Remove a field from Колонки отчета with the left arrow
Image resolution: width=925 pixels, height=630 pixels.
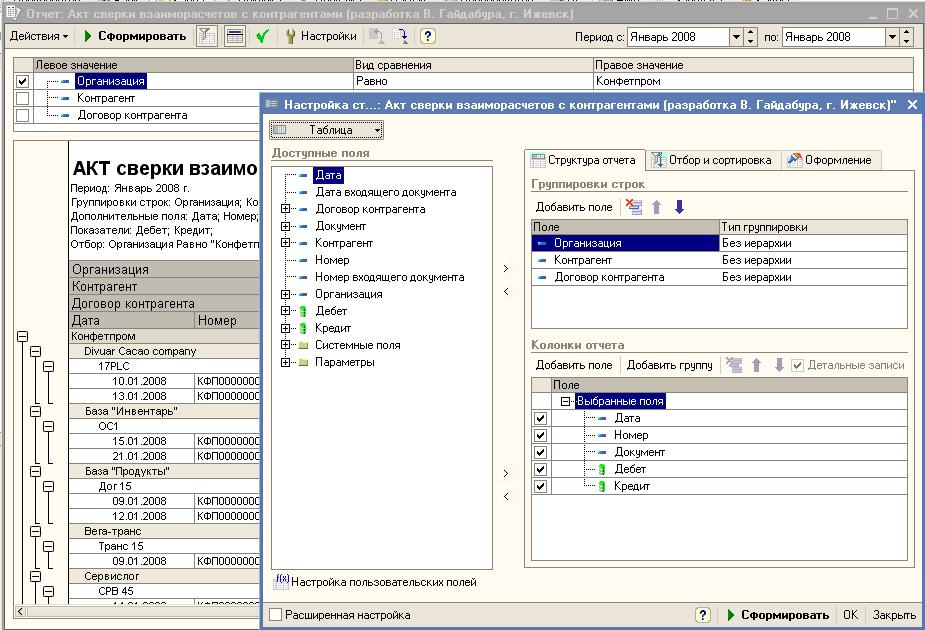pos(506,496)
